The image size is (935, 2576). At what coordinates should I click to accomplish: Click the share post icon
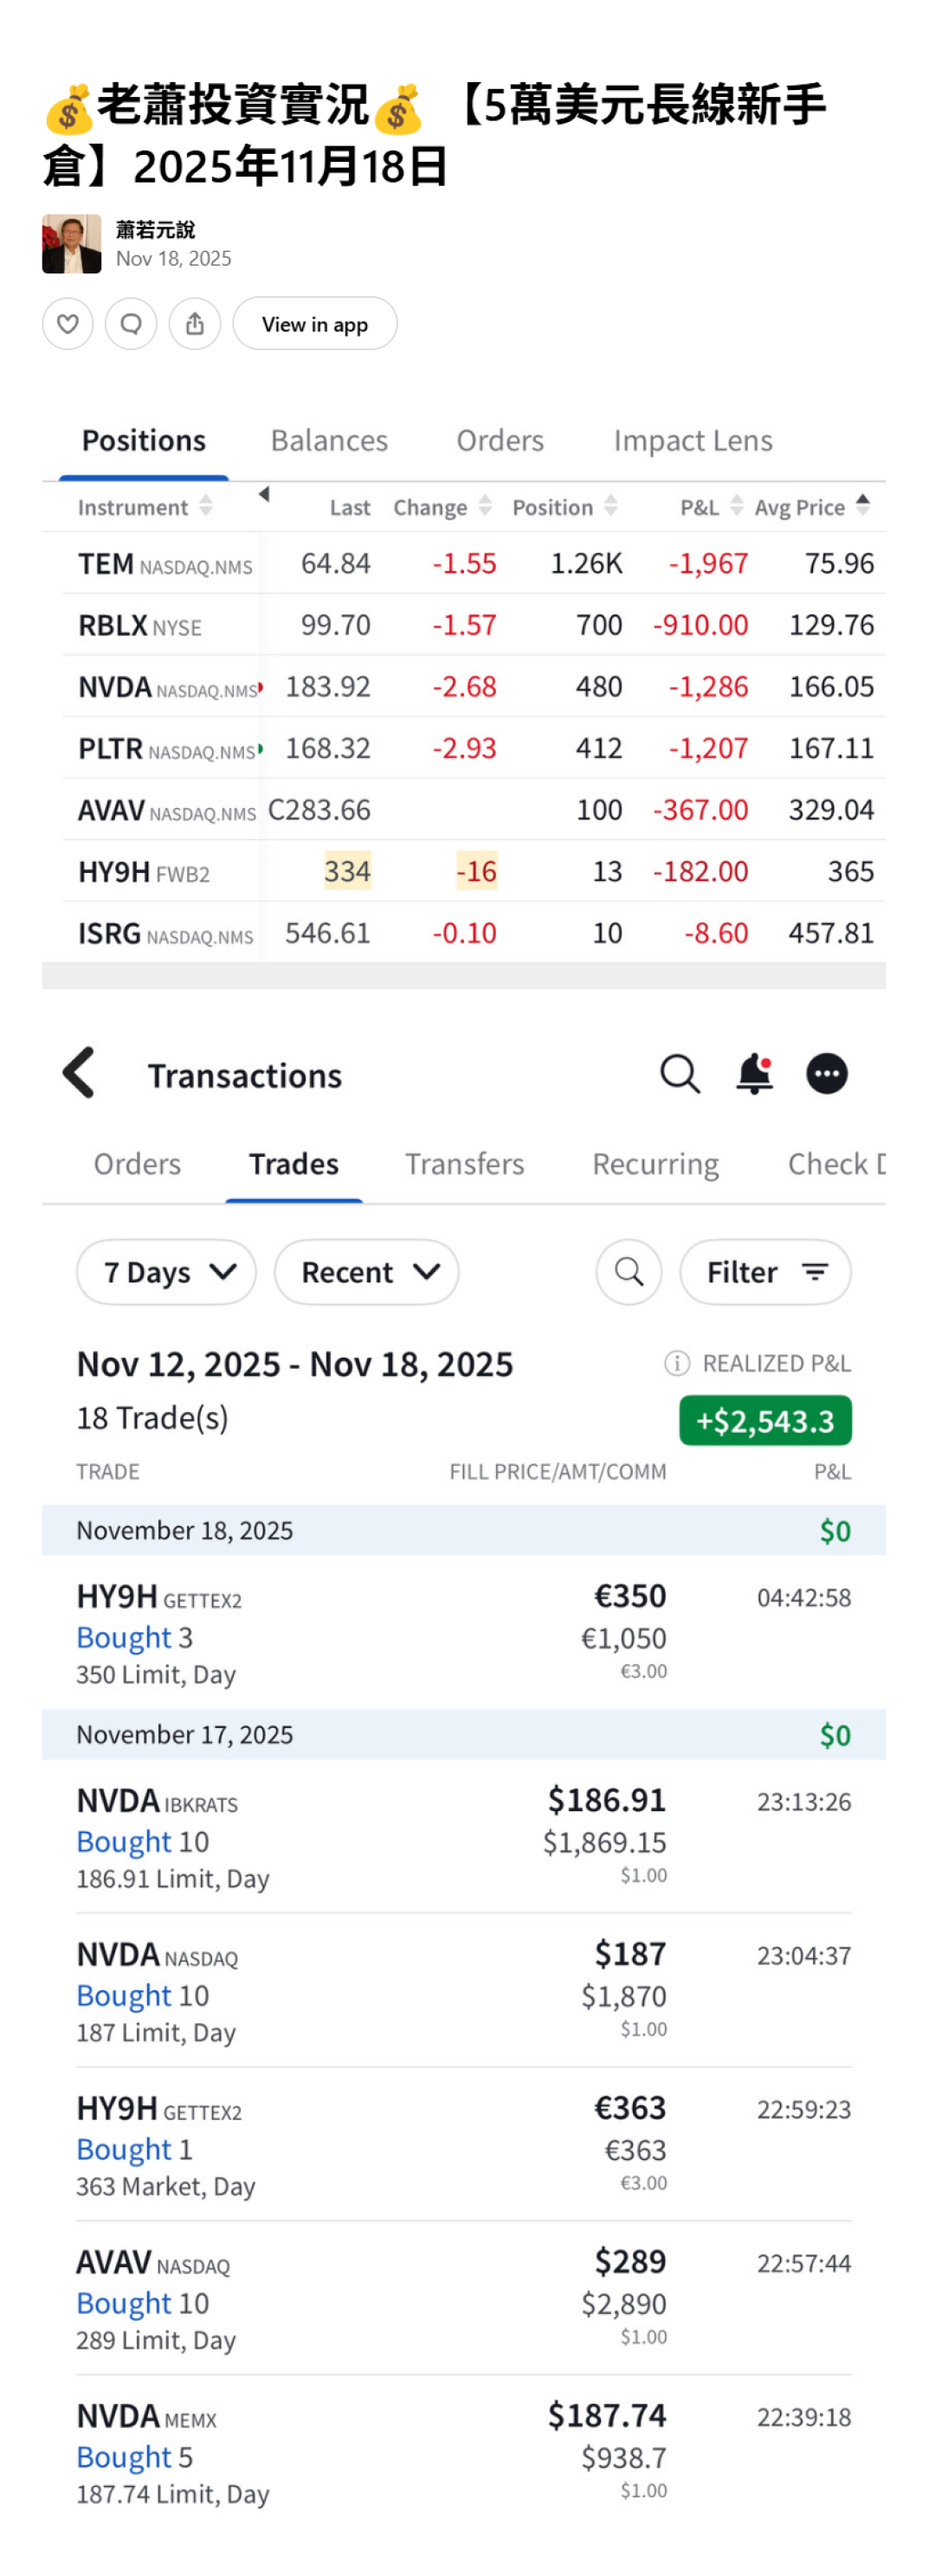(x=195, y=324)
